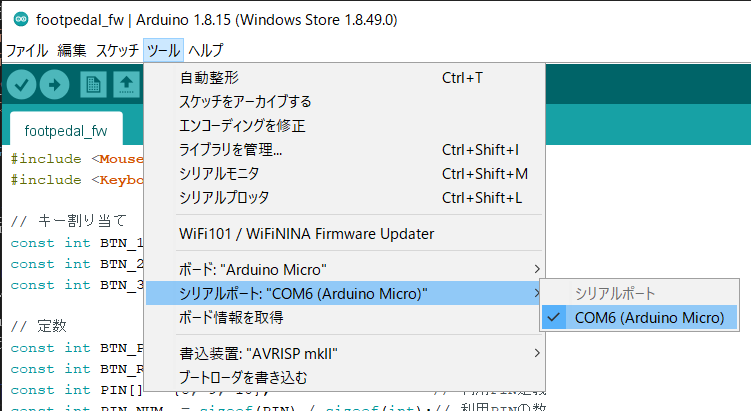This screenshot has height=411, width=751.
Task: Click the Upload arrow toolbar icon
Action: 55,85
